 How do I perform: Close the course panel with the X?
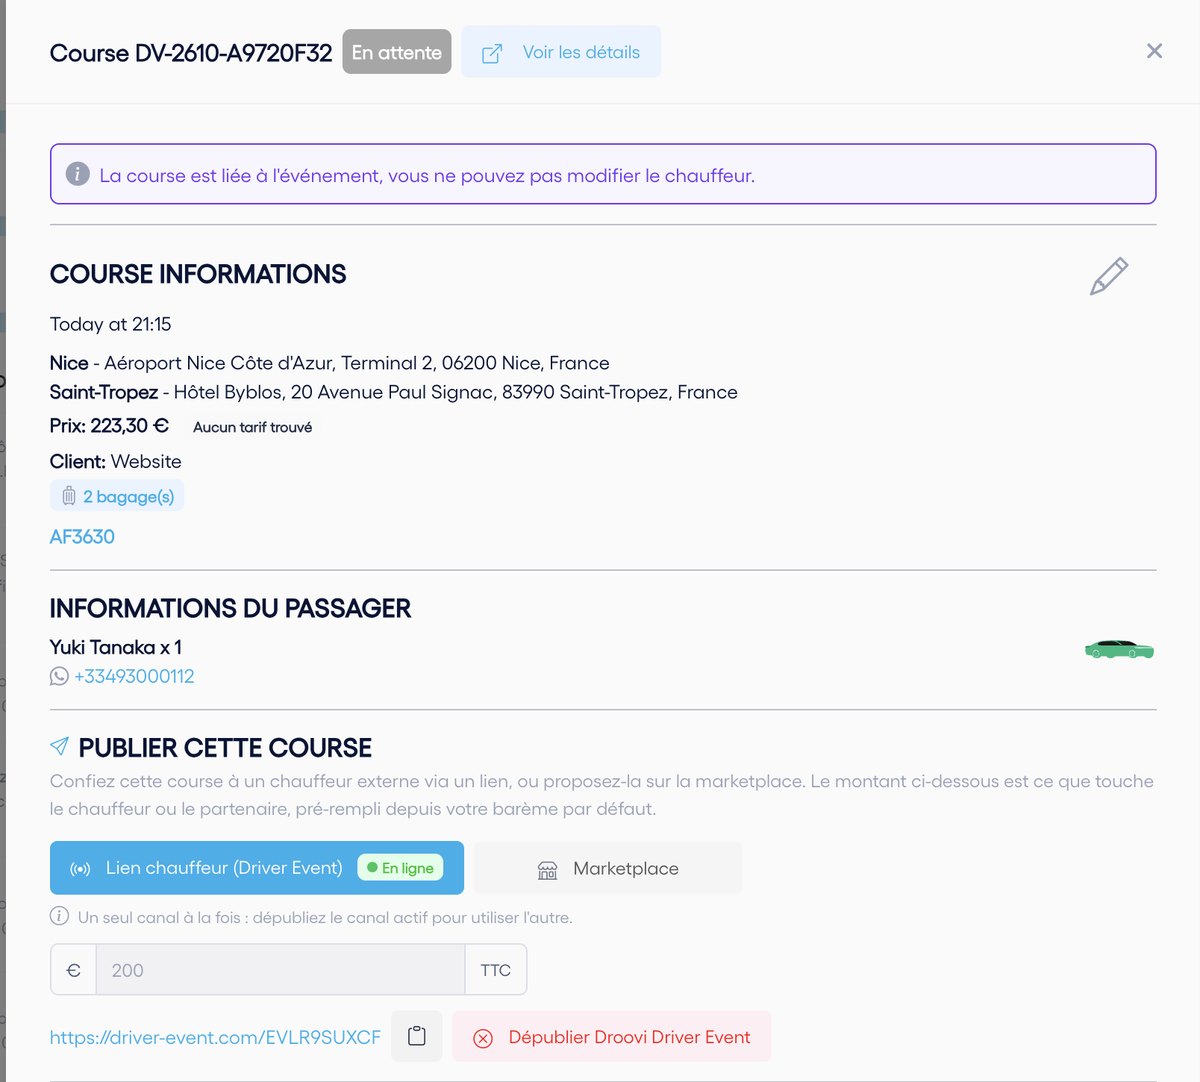[1154, 51]
